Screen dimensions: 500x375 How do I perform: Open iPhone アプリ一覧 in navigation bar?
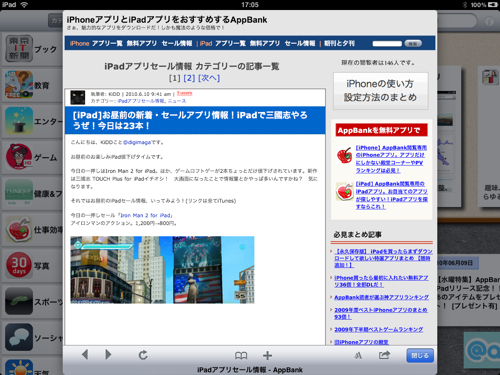coord(107,43)
